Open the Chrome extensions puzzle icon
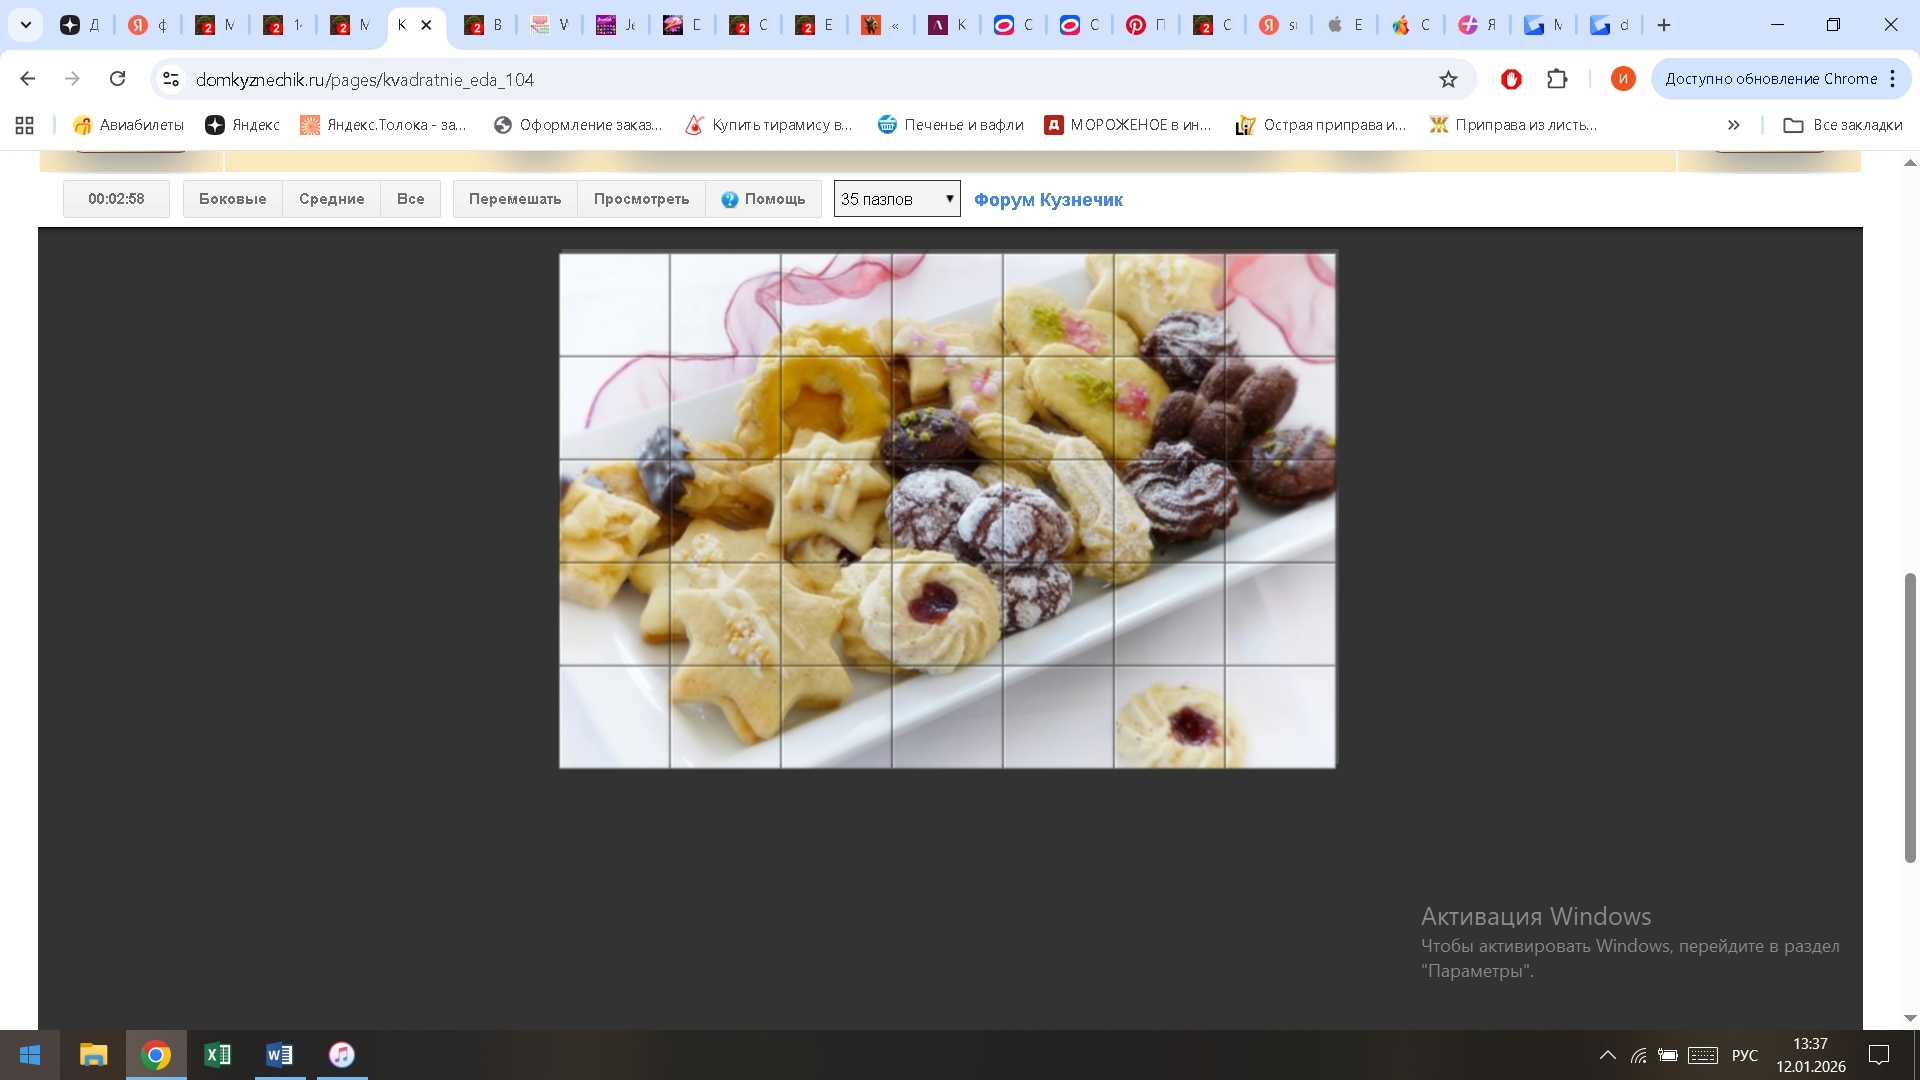The height and width of the screenshot is (1080, 1920). [1557, 79]
